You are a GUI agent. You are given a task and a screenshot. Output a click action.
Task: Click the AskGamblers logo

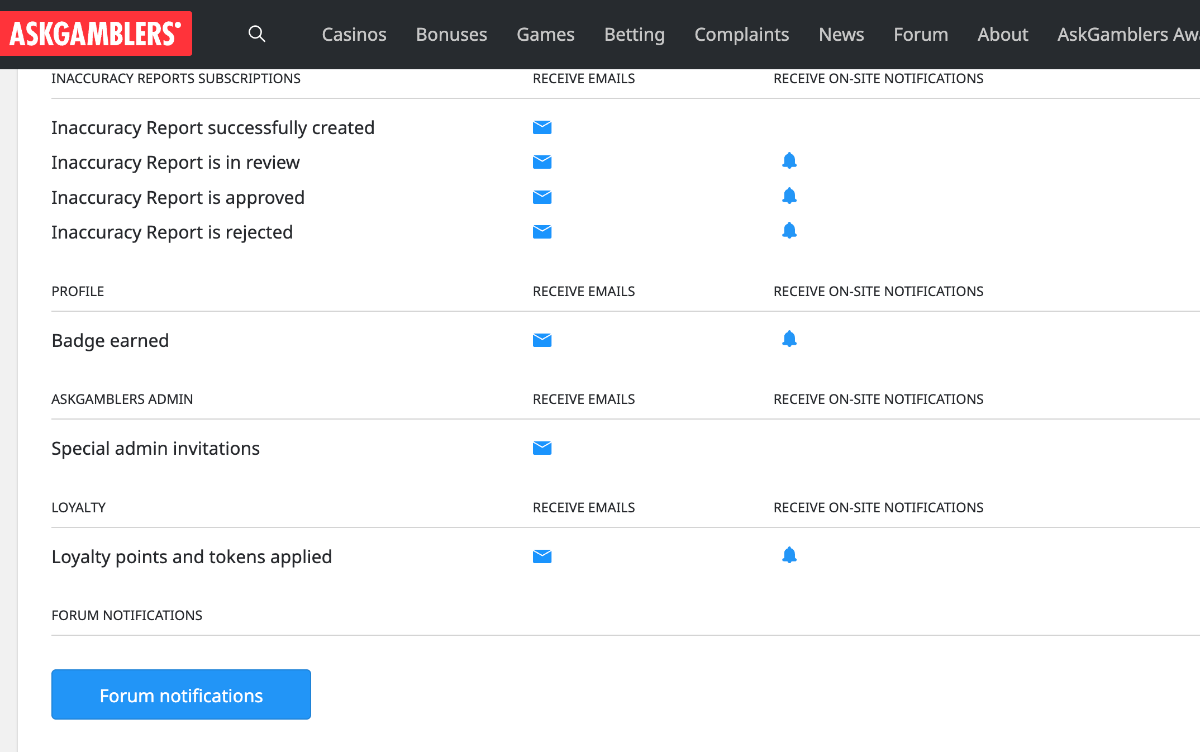pyautogui.click(x=96, y=34)
